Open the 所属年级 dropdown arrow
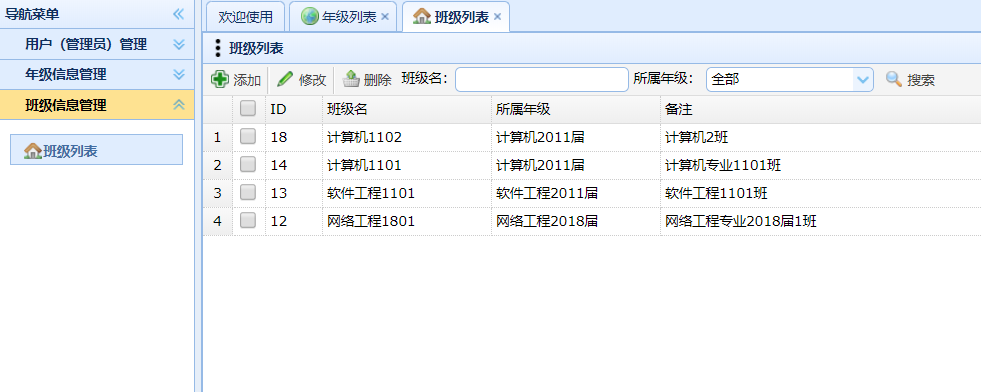Screen dimensions: 981x392 [x=863, y=79]
